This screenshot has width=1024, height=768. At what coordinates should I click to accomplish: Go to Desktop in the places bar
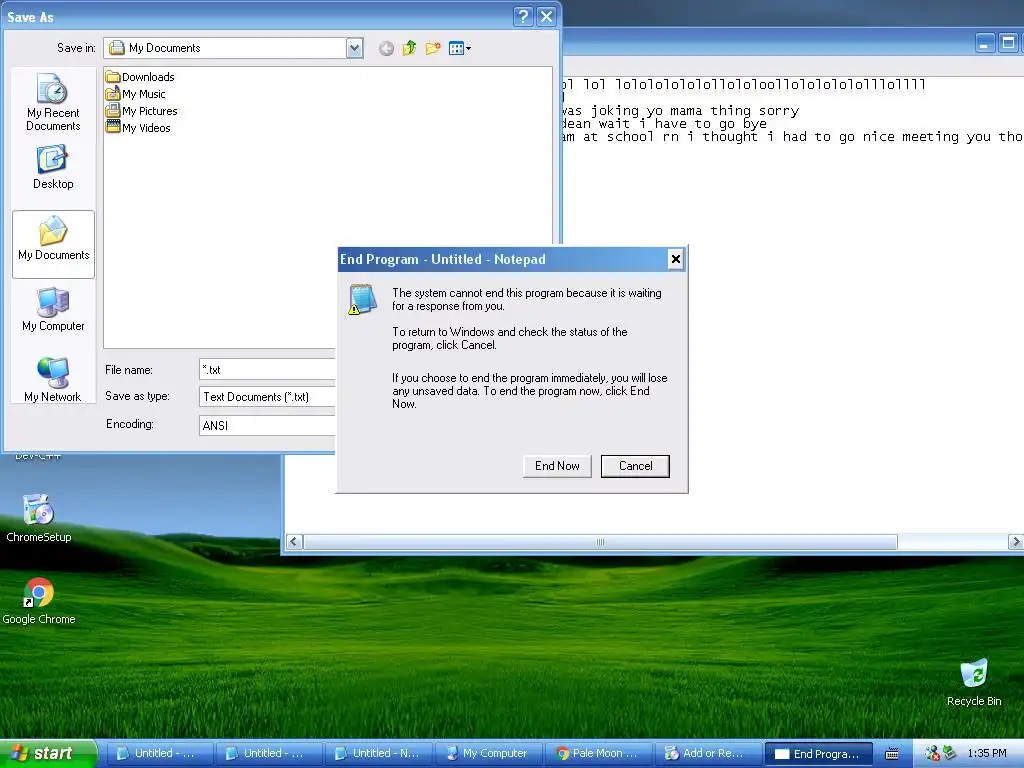(53, 167)
